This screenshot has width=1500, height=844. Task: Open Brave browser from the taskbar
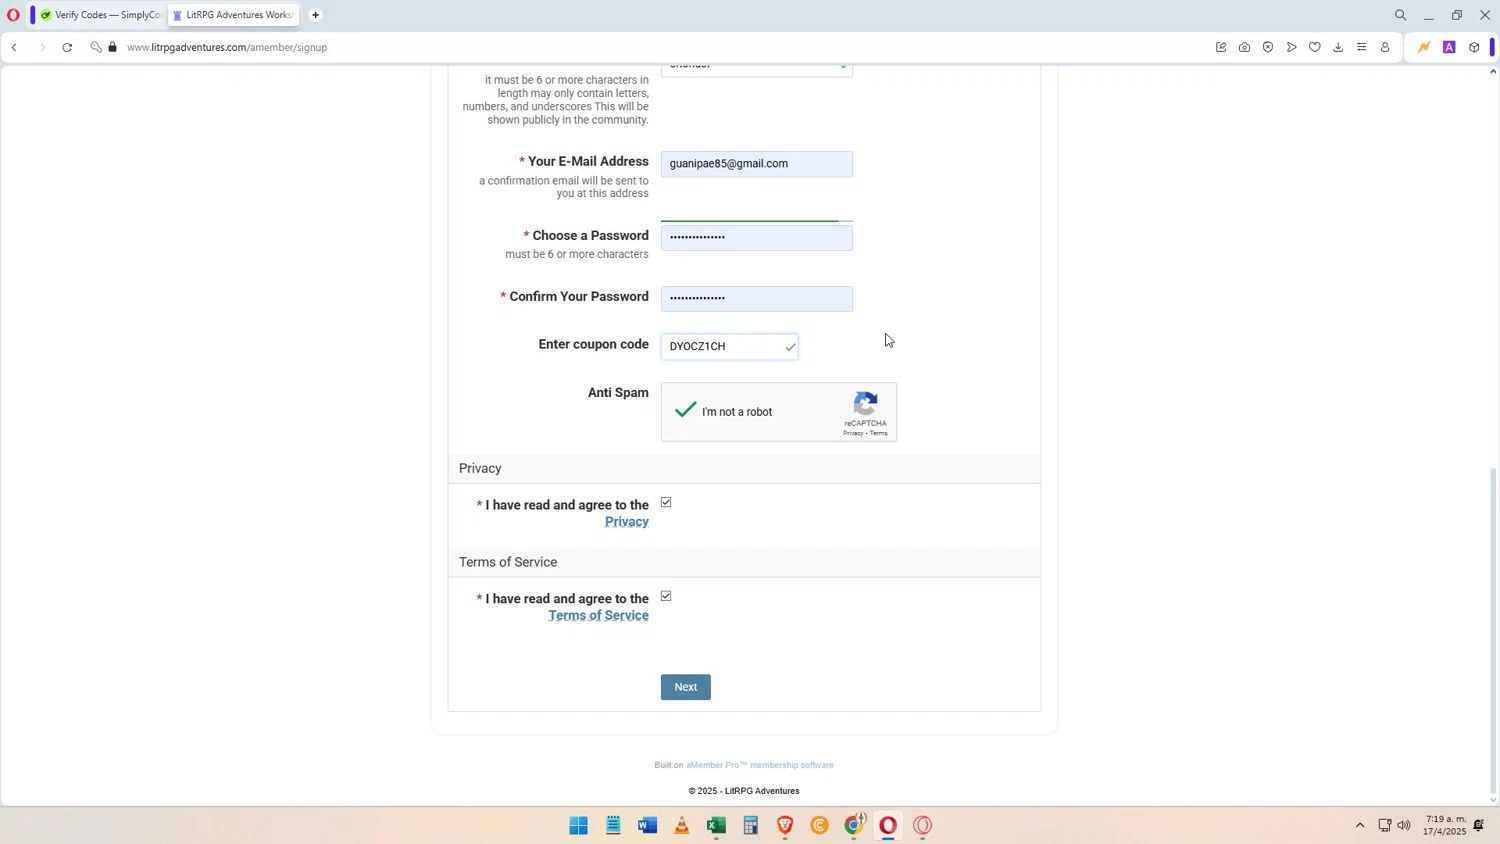[x=785, y=825]
